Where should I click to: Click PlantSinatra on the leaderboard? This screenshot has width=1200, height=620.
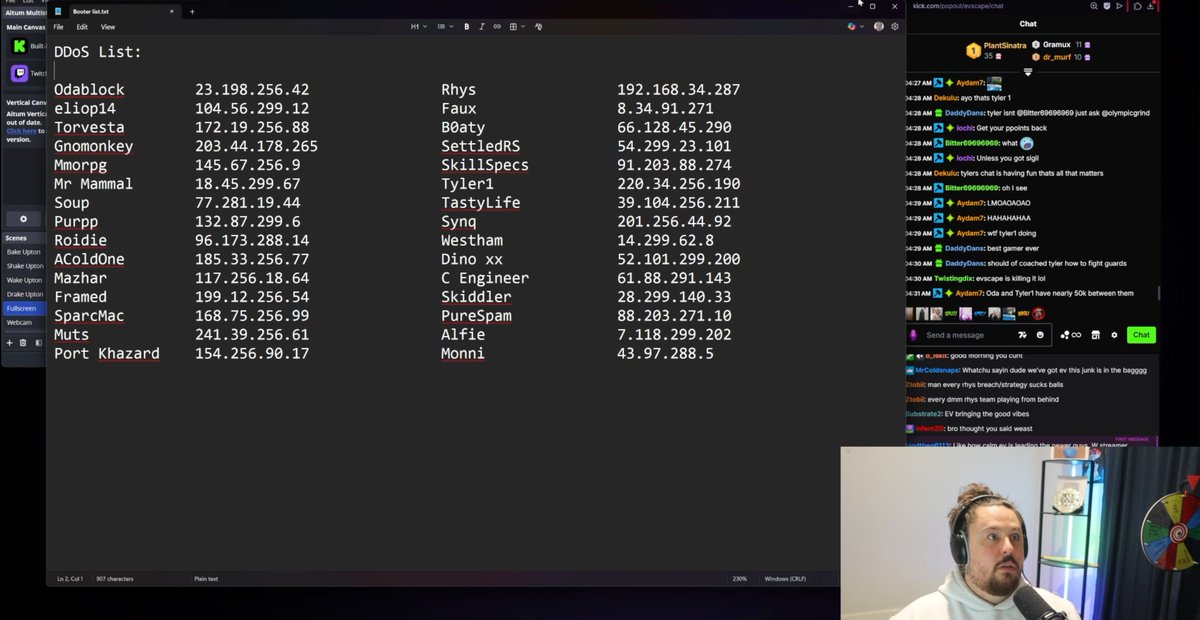[1005, 45]
